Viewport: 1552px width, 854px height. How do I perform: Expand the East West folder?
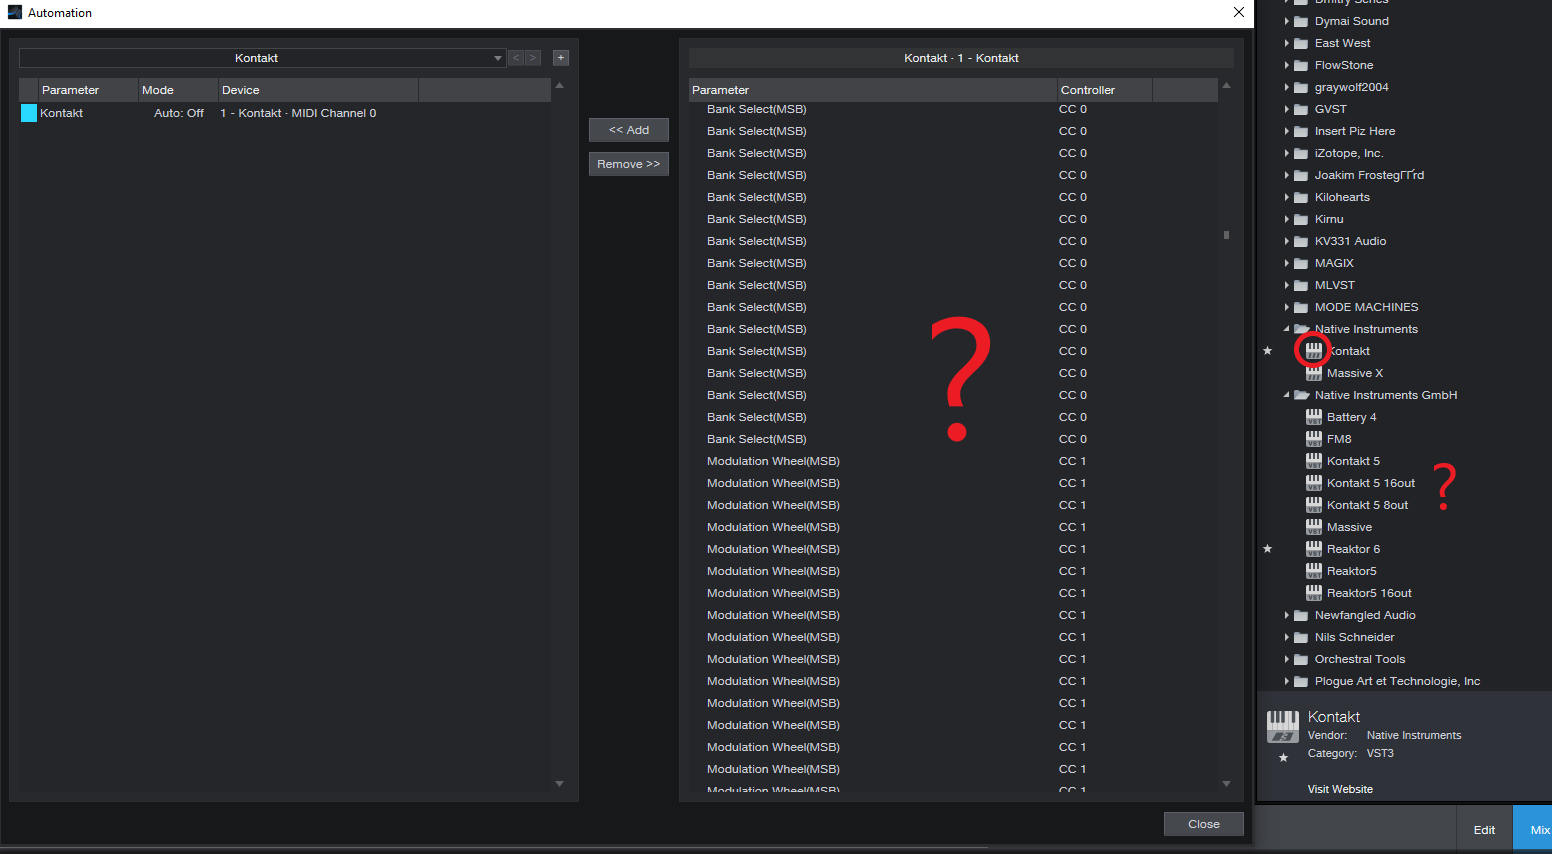1287,43
